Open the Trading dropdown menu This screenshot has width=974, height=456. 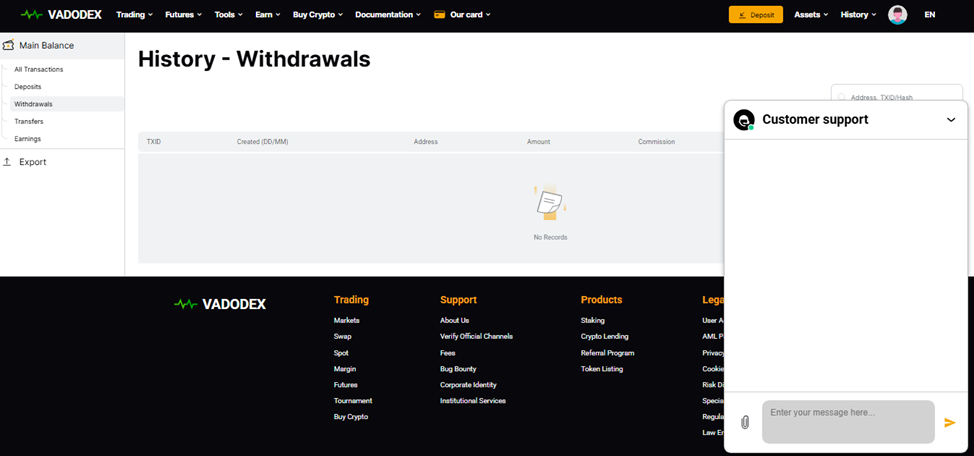pos(134,14)
